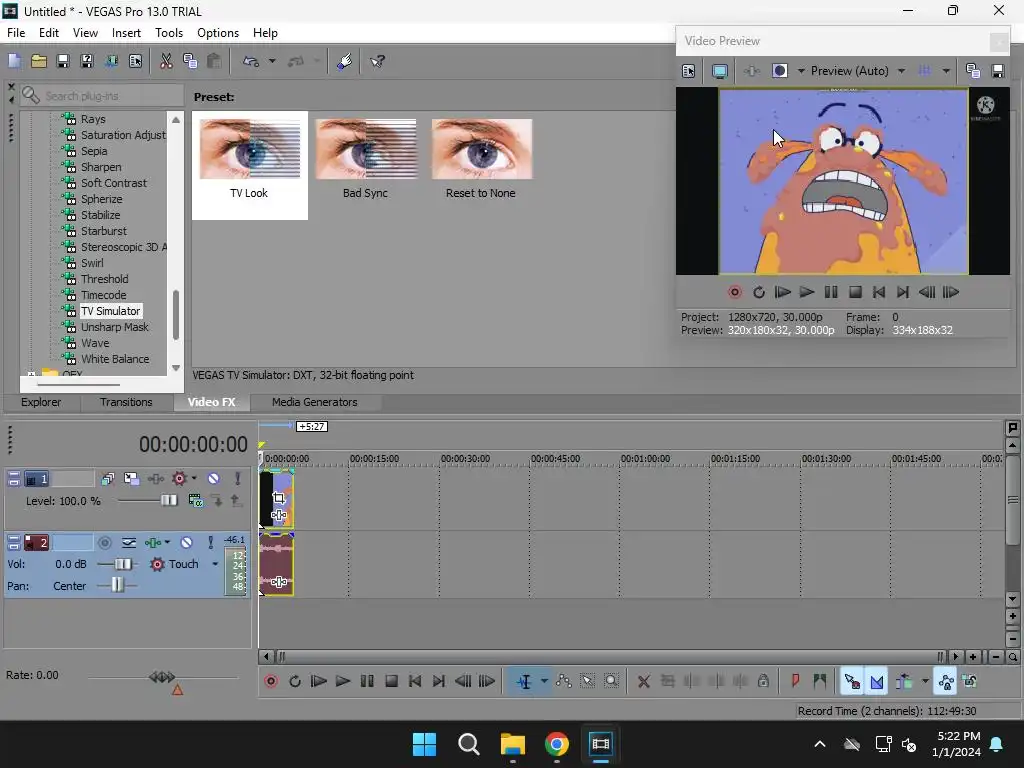Select Starburst plug-in

pos(103,231)
